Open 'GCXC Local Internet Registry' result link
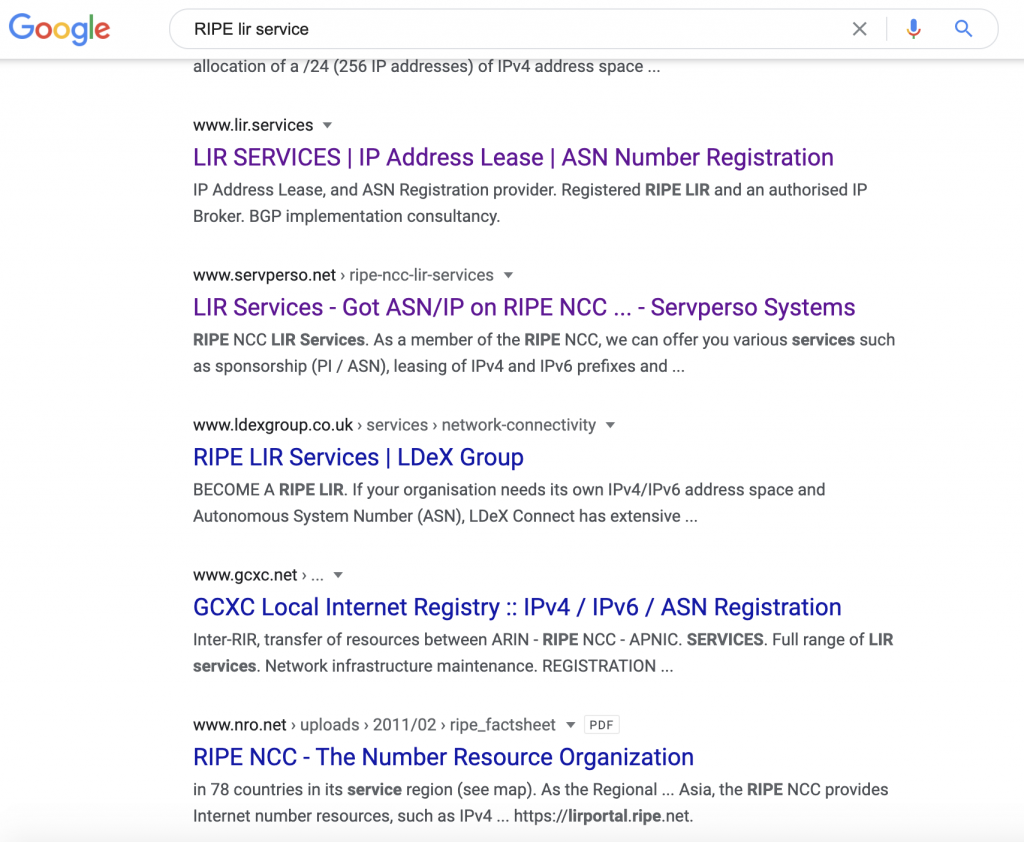The height and width of the screenshot is (842, 1024). coord(517,607)
